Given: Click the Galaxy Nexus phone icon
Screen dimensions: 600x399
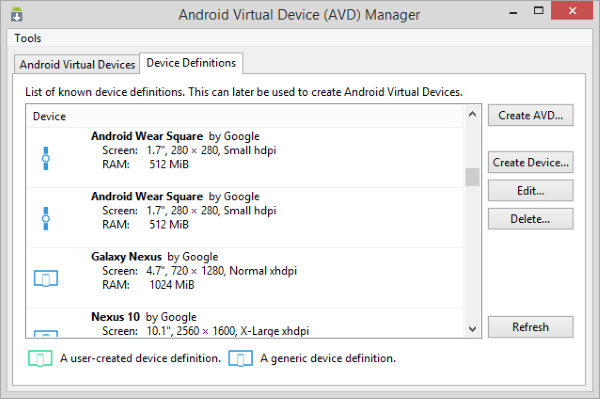Looking at the screenshot, I should [46, 278].
